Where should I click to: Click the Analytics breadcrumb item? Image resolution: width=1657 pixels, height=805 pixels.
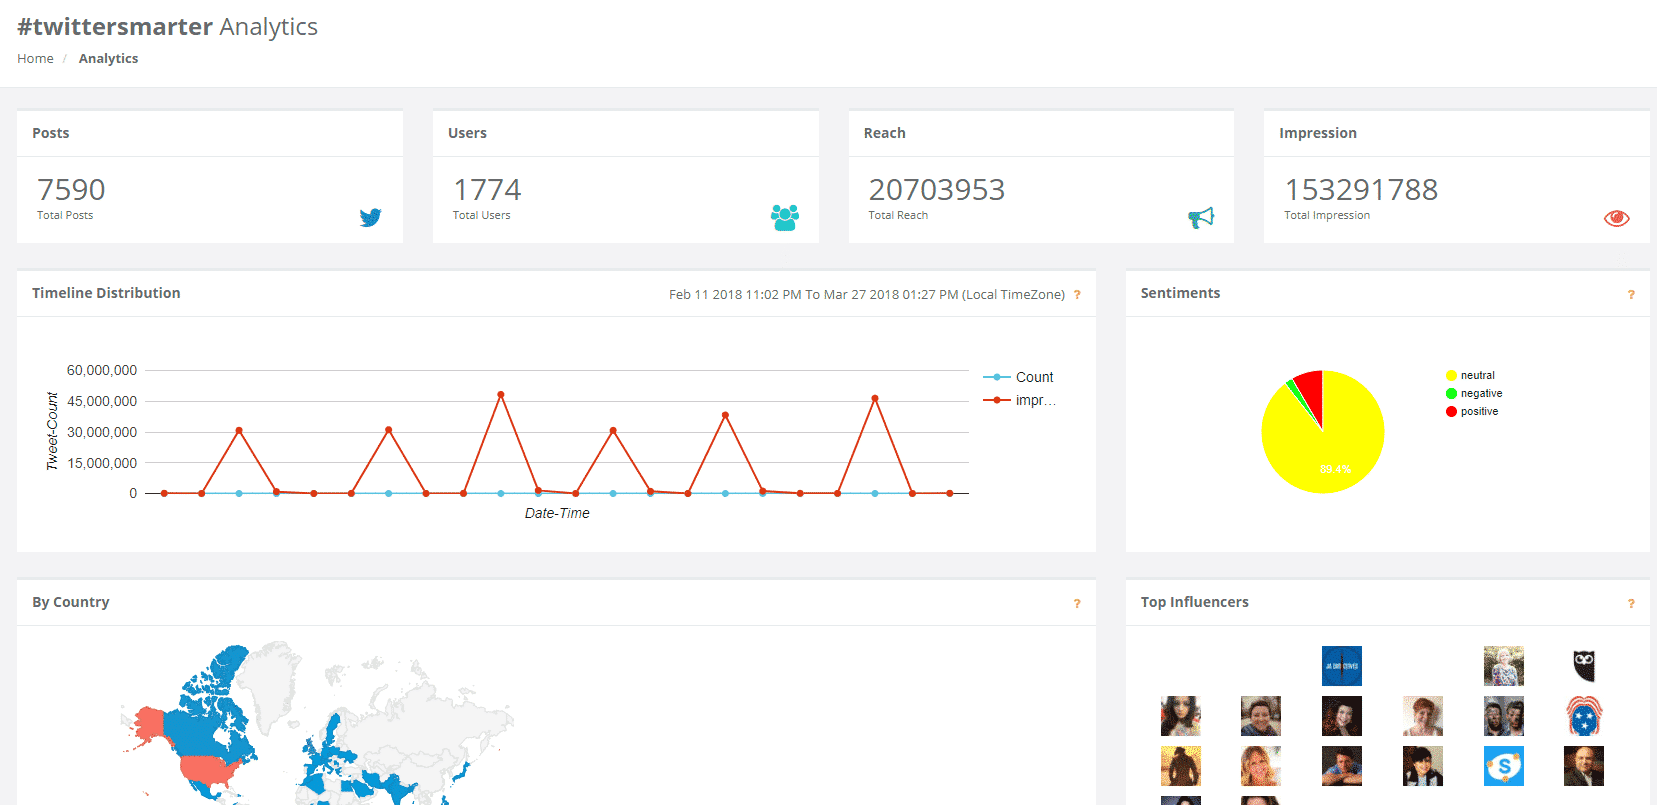point(108,59)
